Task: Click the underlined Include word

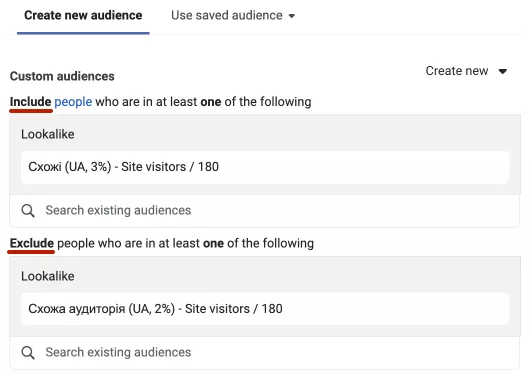Action: (30, 102)
